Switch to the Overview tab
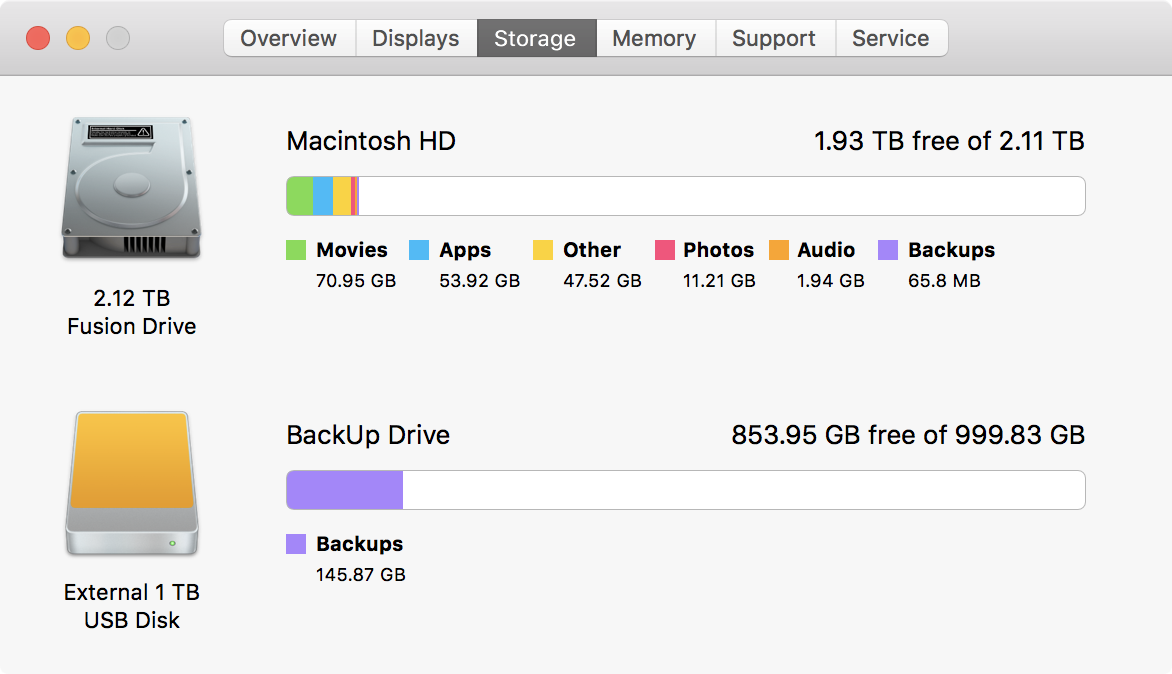The width and height of the screenshot is (1172, 674). point(289,38)
